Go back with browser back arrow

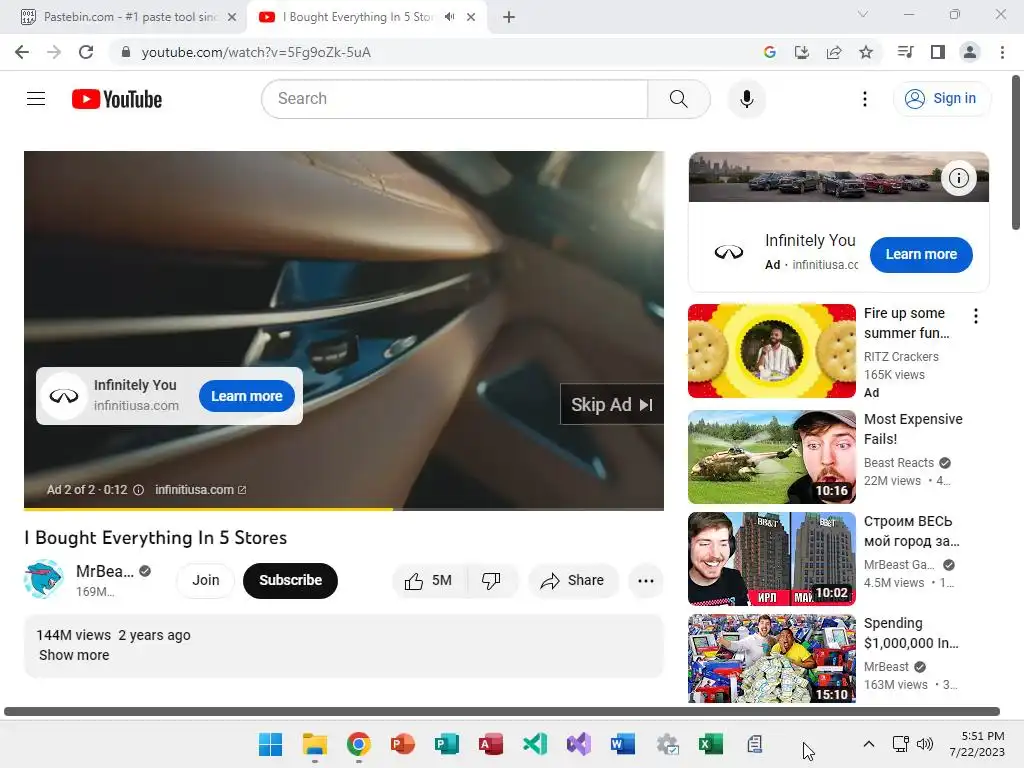[22, 52]
